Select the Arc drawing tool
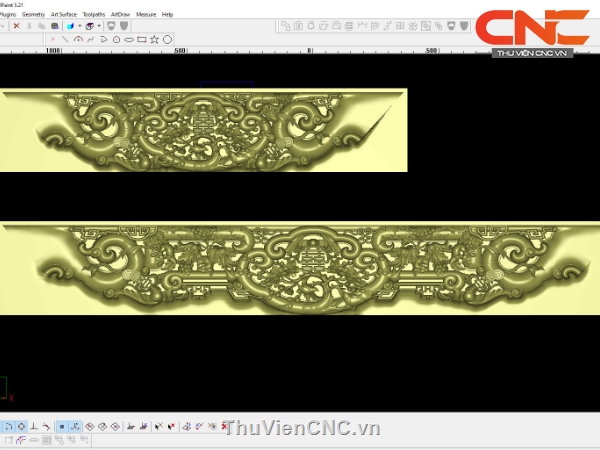This screenshot has width=600, height=450. 78,39
